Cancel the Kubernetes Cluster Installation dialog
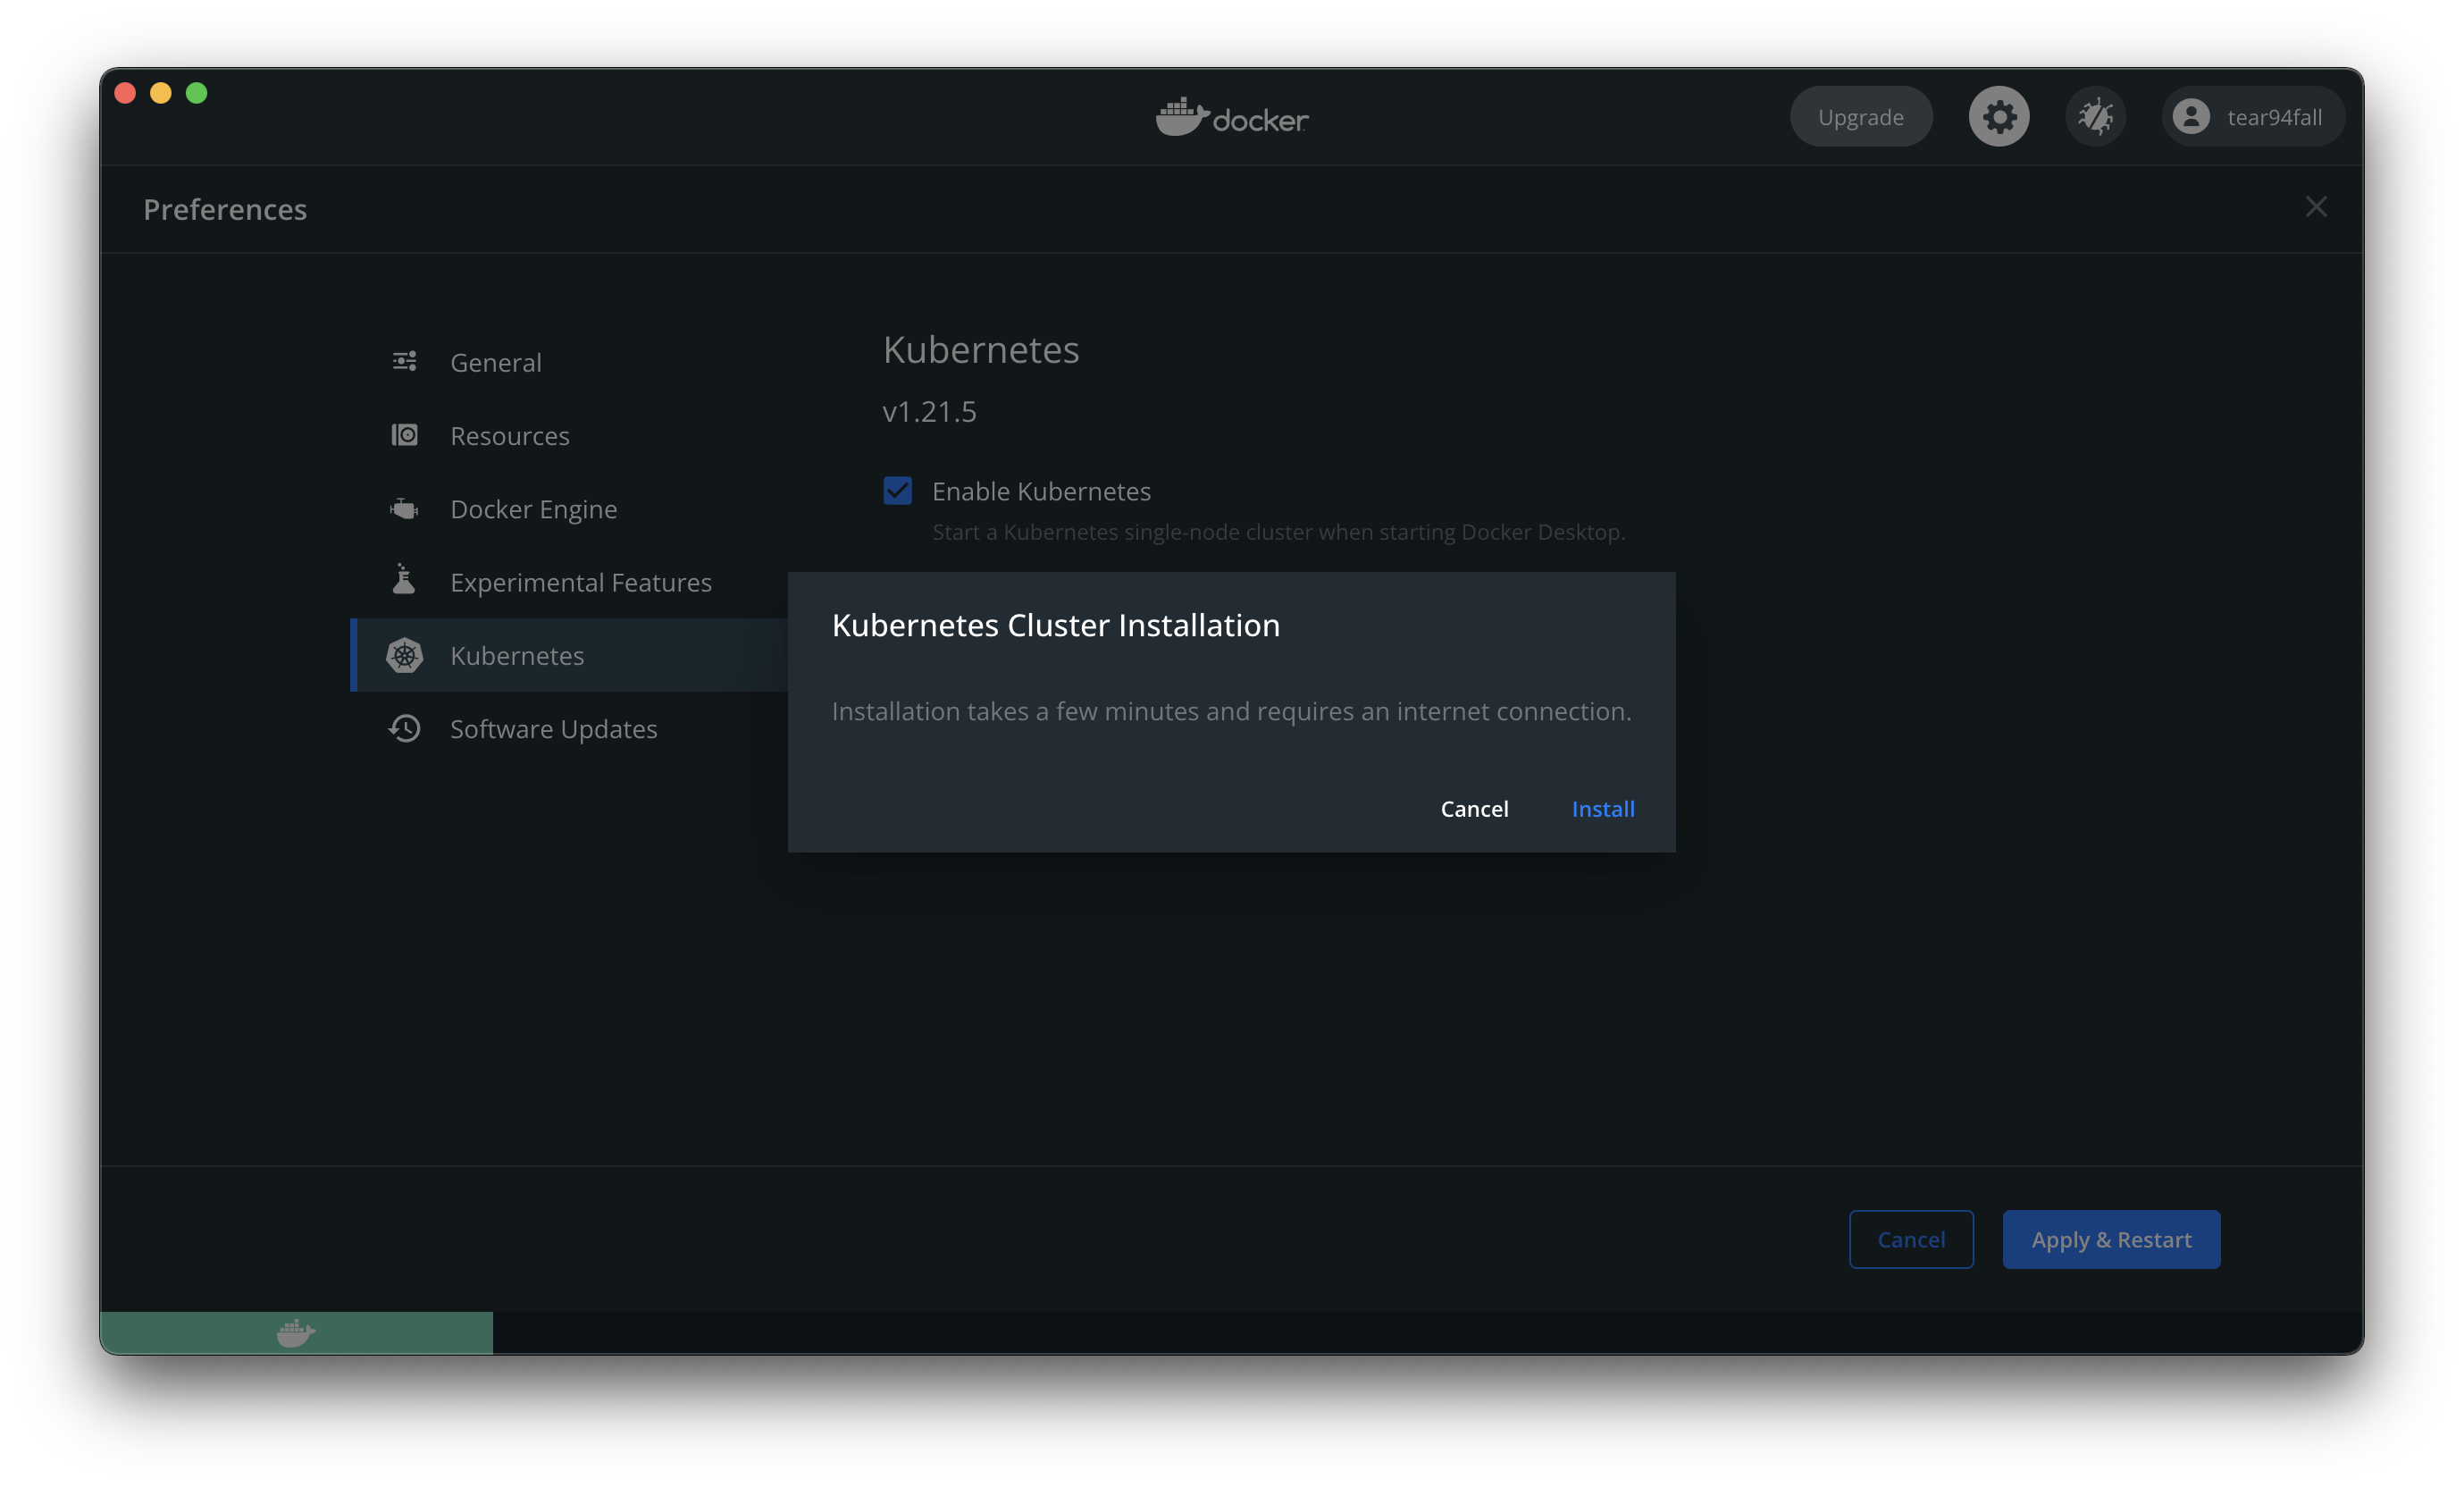 point(1474,809)
